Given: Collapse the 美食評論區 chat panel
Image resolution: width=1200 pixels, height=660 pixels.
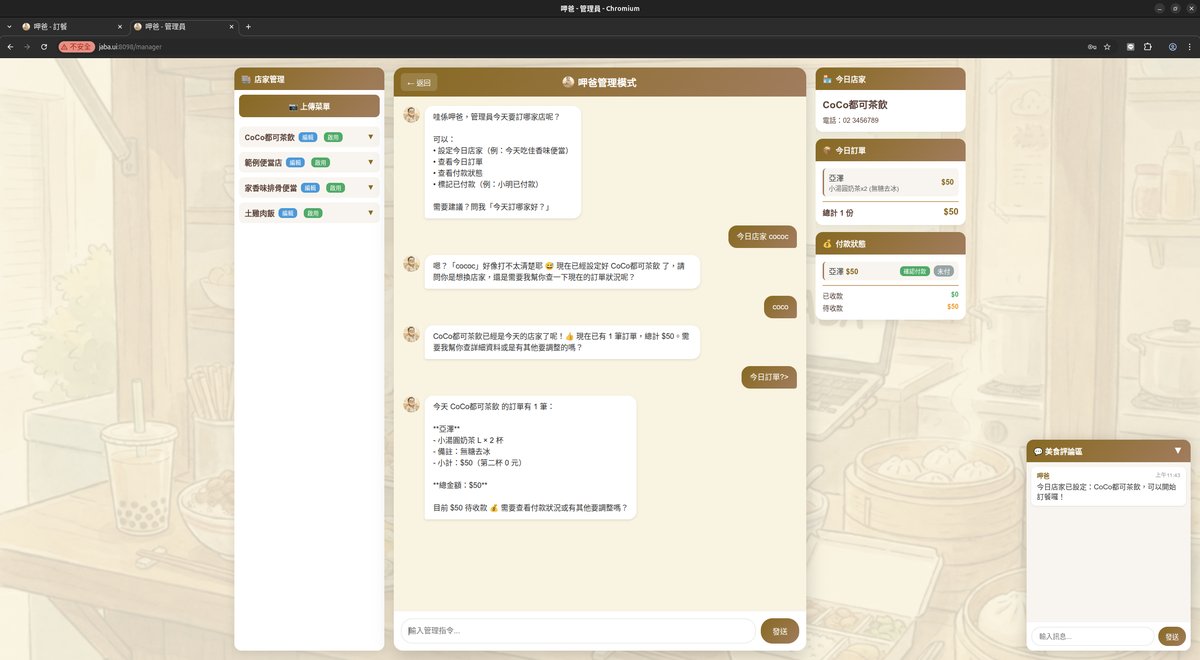Looking at the screenshot, I should click(x=1177, y=451).
